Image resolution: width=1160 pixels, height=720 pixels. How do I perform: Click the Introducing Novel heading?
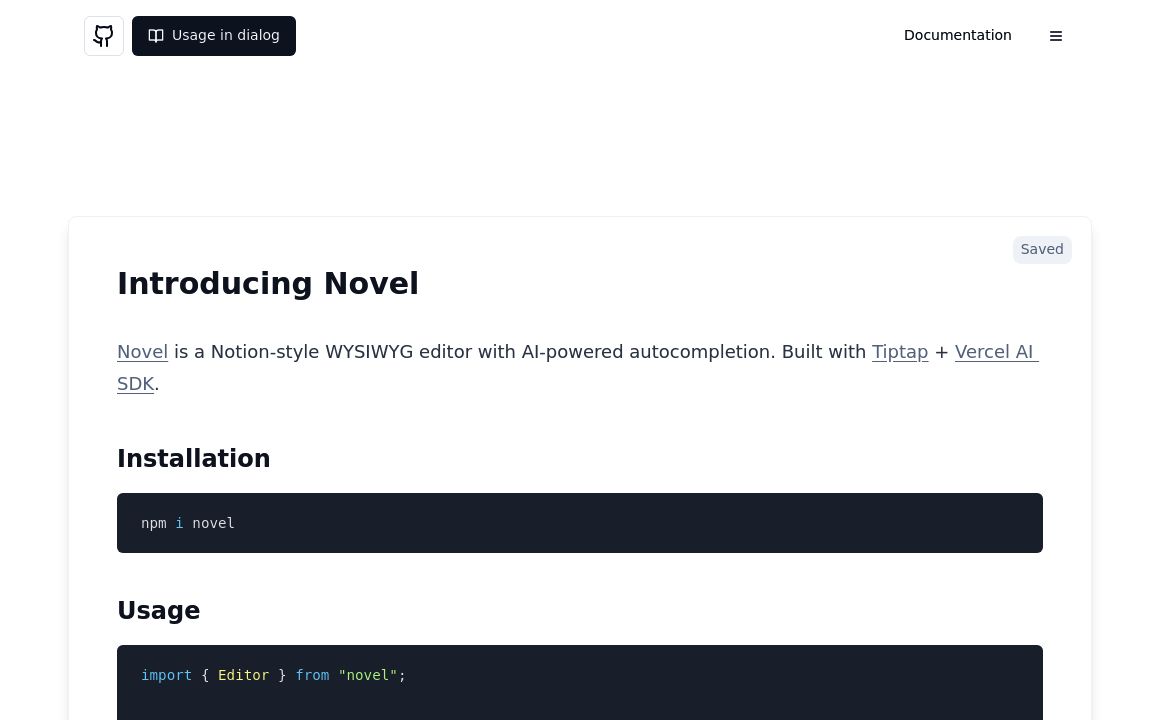point(267,283)
